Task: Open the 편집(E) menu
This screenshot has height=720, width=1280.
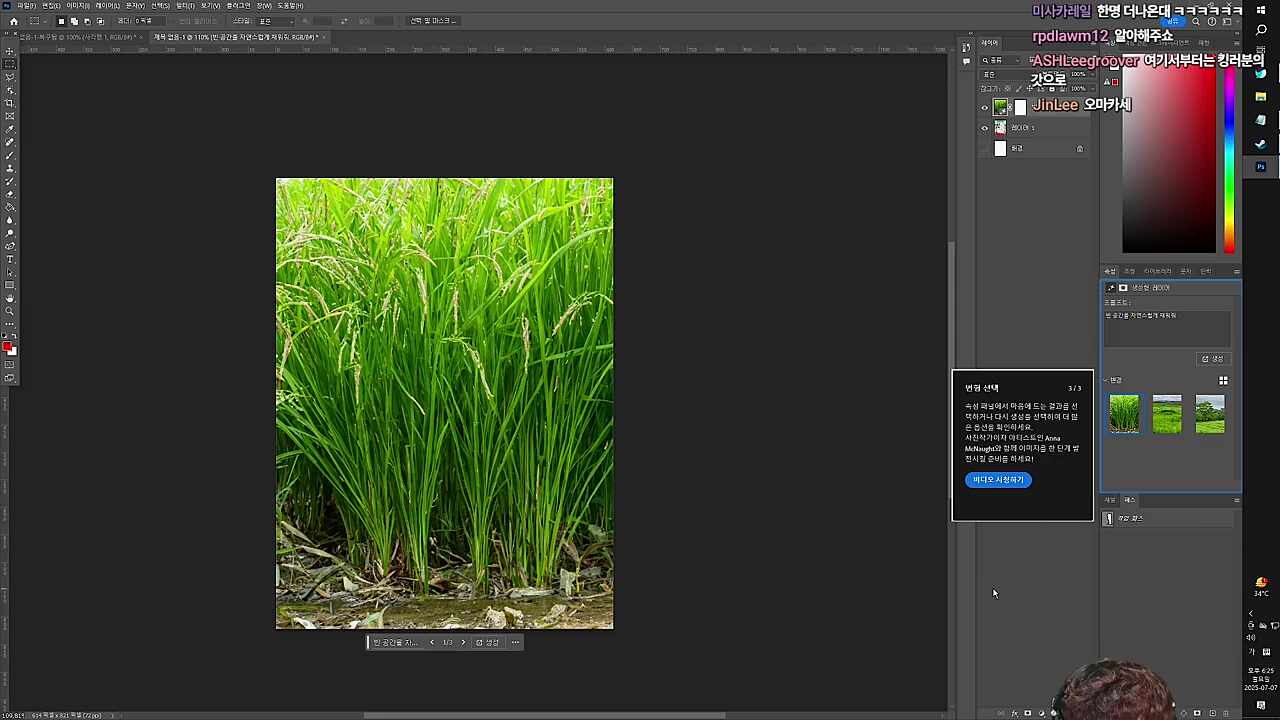Action: pyautogui.click(x=51, y=6)
